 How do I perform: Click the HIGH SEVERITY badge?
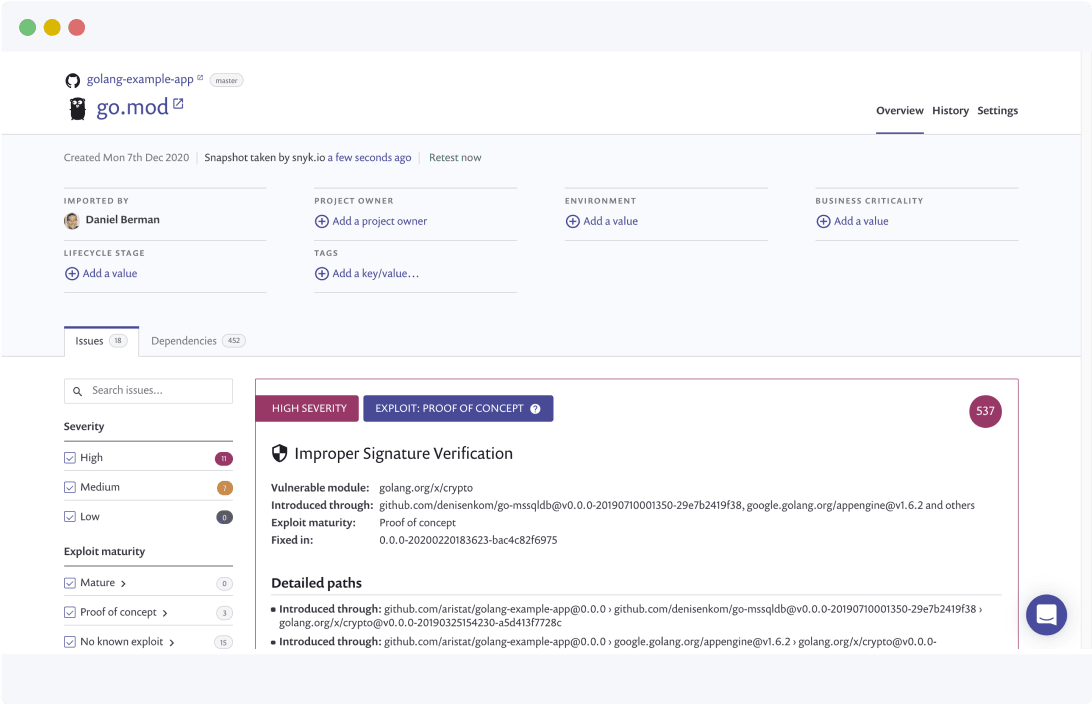point(307,409)
